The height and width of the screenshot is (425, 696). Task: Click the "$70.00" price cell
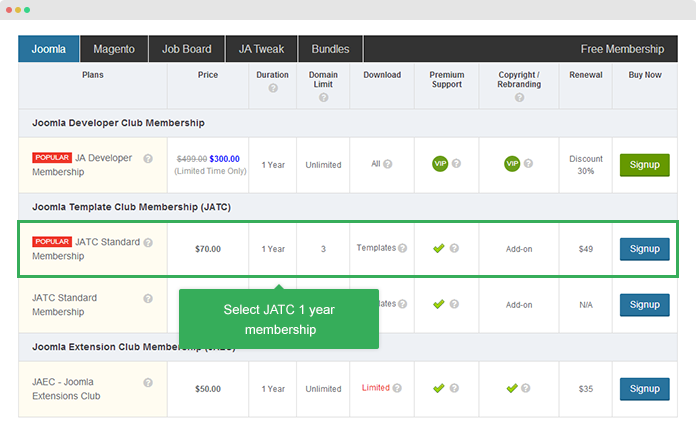[x=208, y=249]
